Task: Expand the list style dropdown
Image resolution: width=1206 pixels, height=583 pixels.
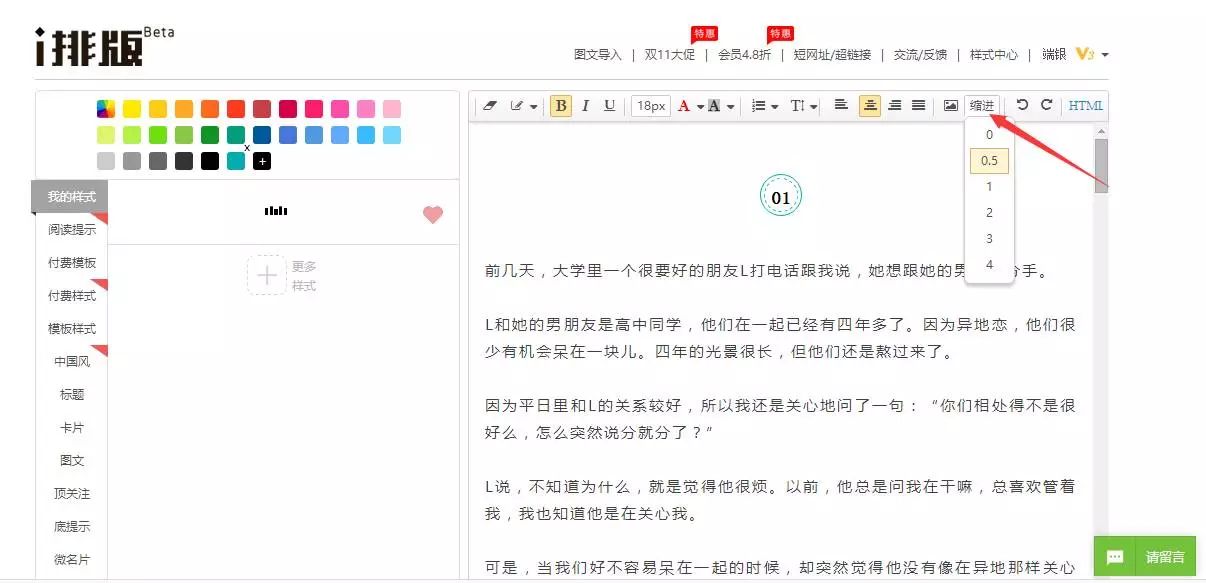Action: 775,107
